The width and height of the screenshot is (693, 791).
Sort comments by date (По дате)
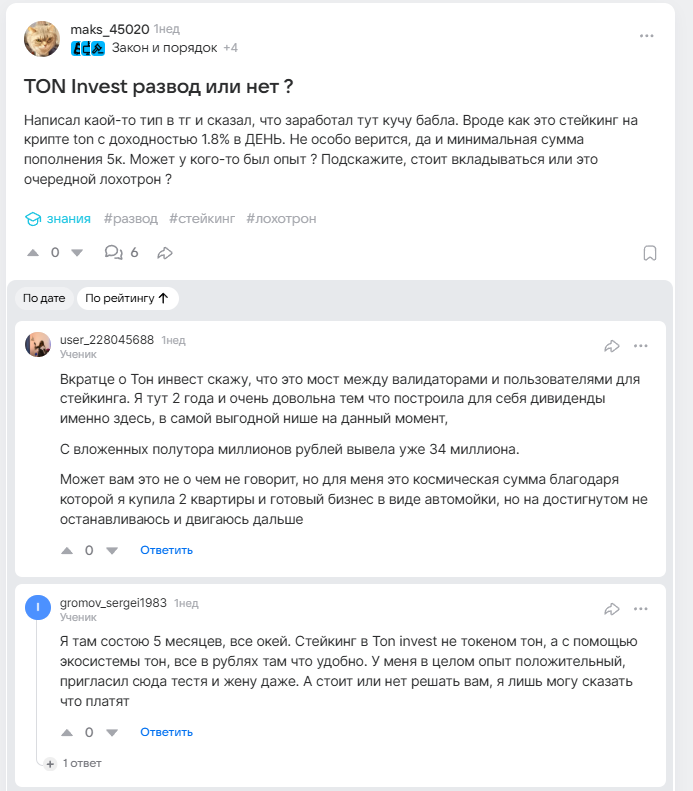[x=44, y=298]
